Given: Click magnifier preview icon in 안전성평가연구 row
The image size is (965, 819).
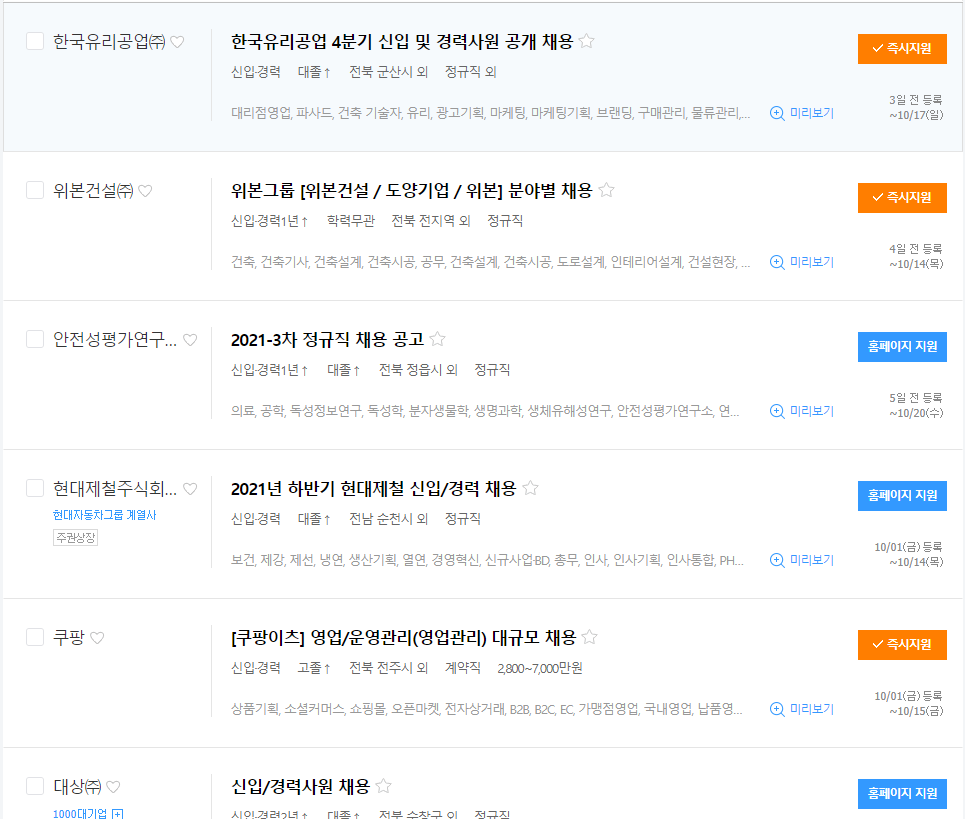Looking at the screenshot, I should tap(777, 411).
